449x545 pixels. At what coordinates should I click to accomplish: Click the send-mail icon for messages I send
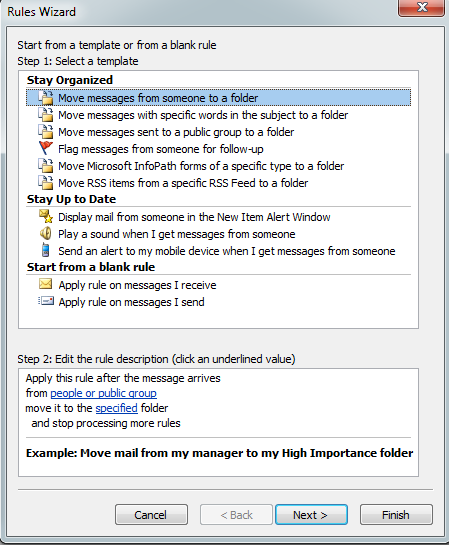(x=46, y=301)
